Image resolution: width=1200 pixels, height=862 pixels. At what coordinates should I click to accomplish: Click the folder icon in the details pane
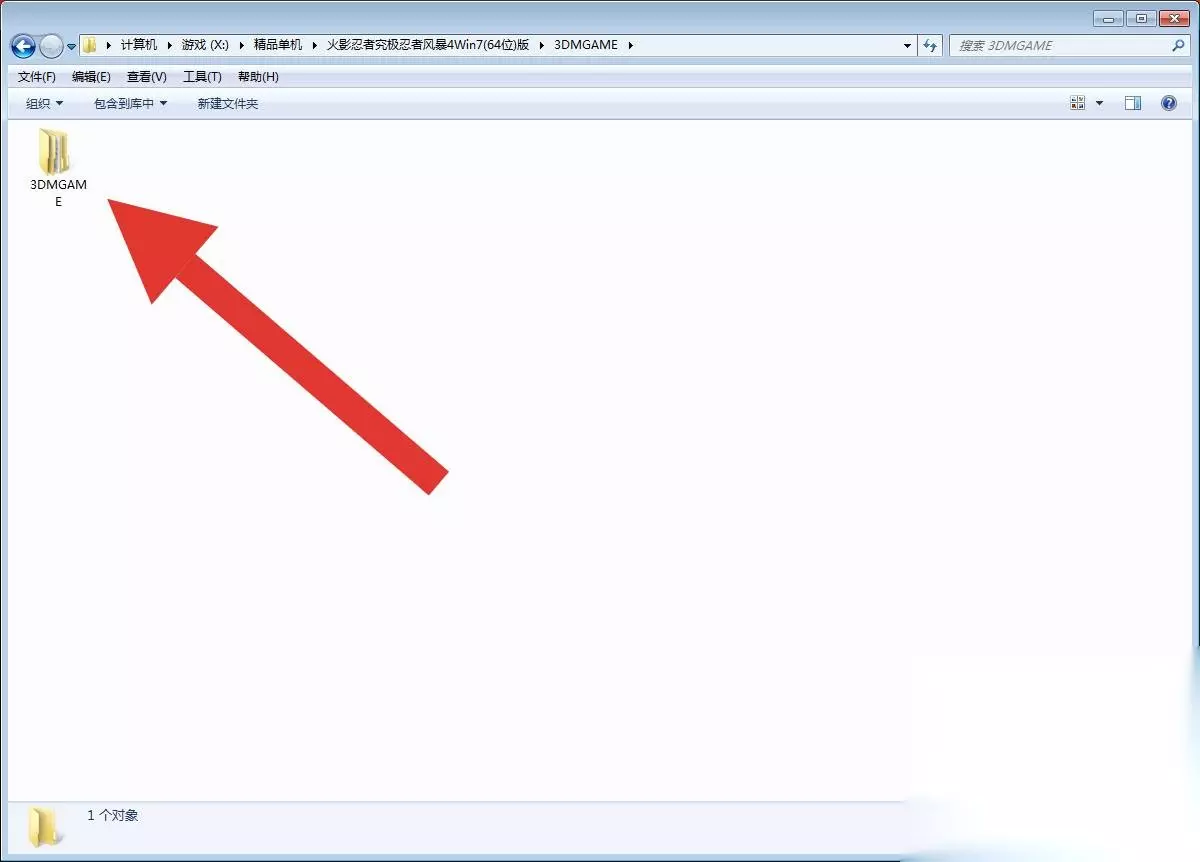coord(43,827)
